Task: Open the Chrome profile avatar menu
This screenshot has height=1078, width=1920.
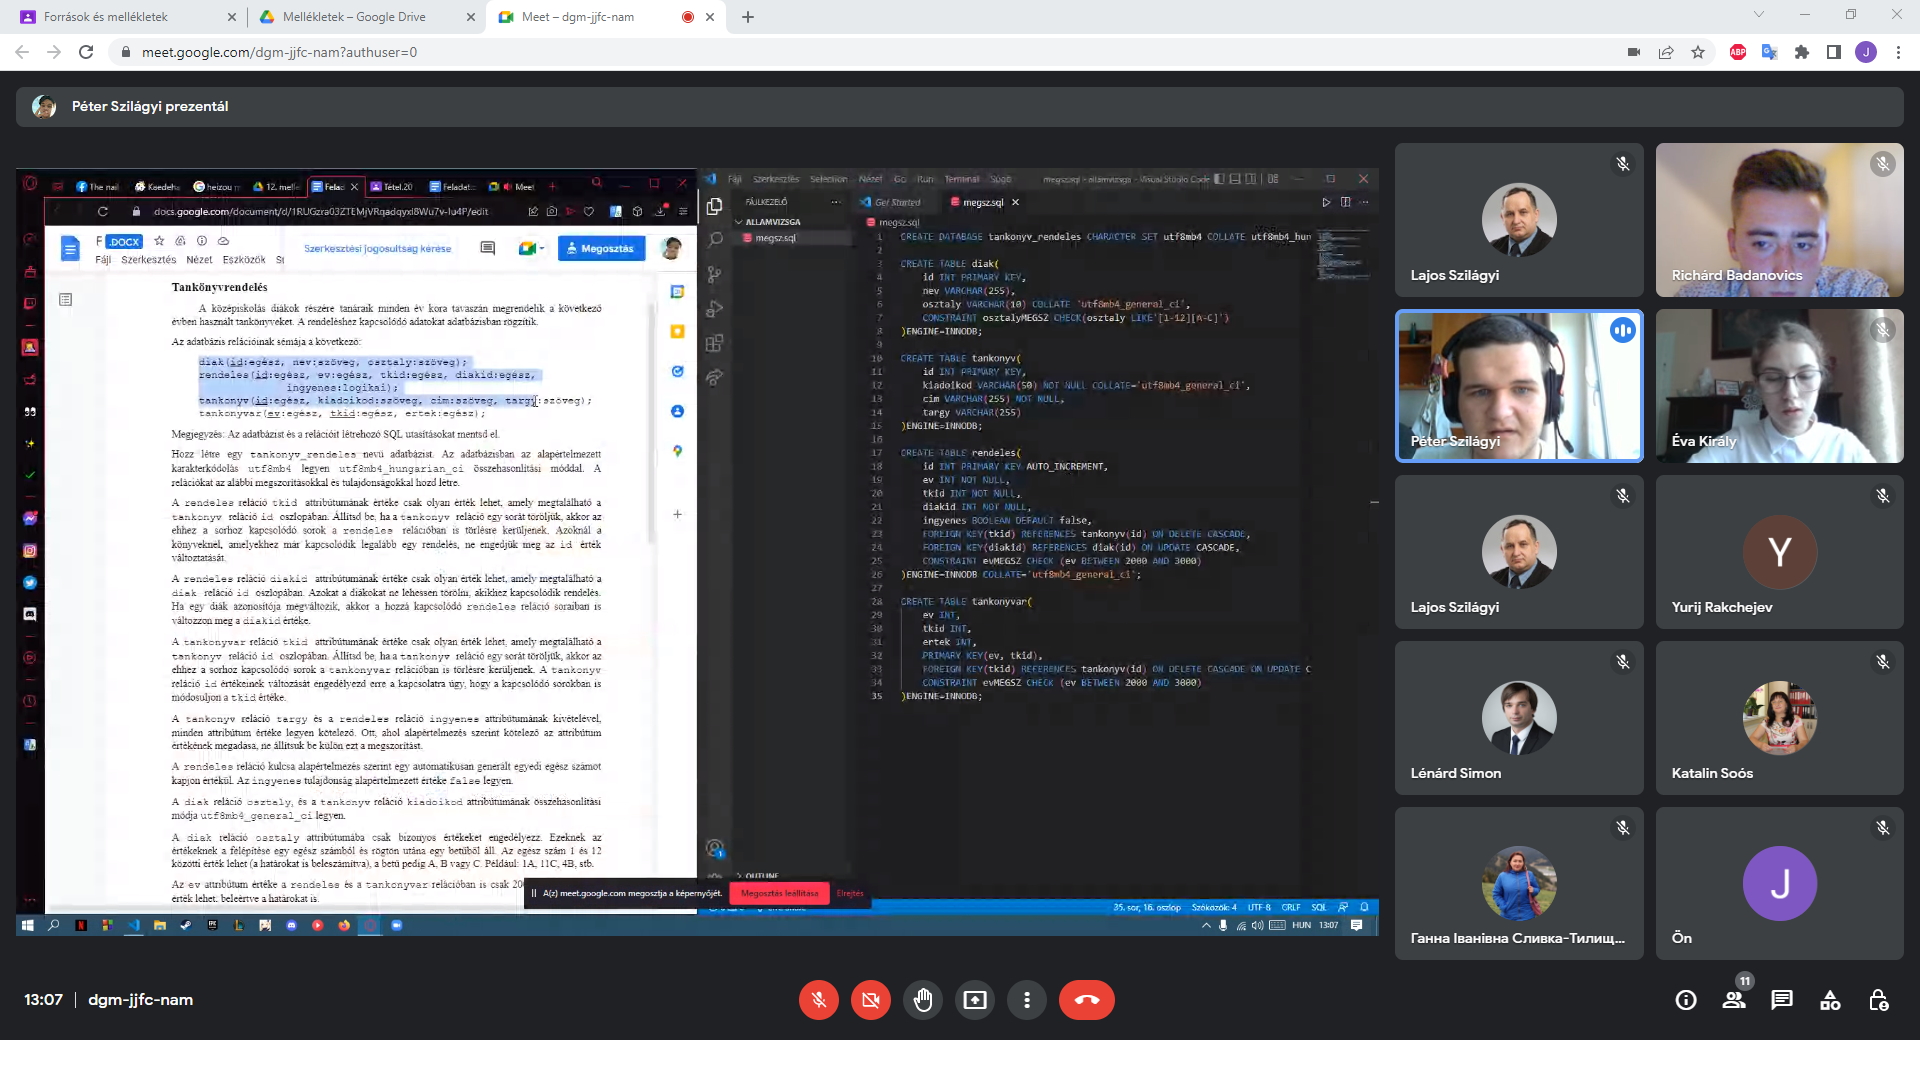Action: tap(1866, 52)
